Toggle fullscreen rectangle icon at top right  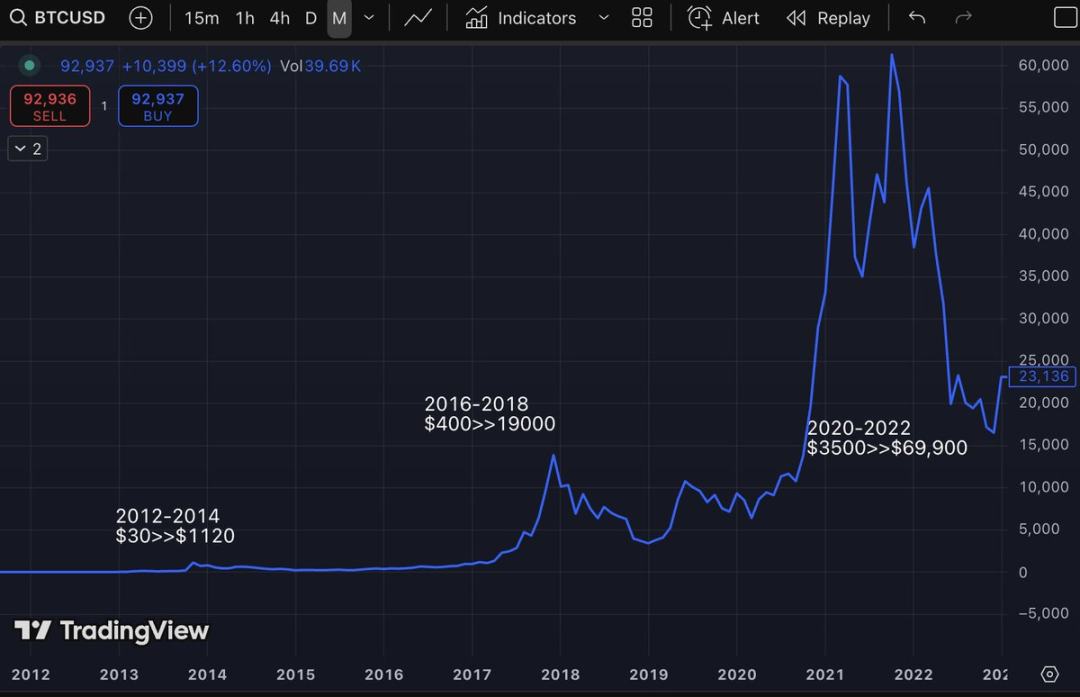[1066, 18]
